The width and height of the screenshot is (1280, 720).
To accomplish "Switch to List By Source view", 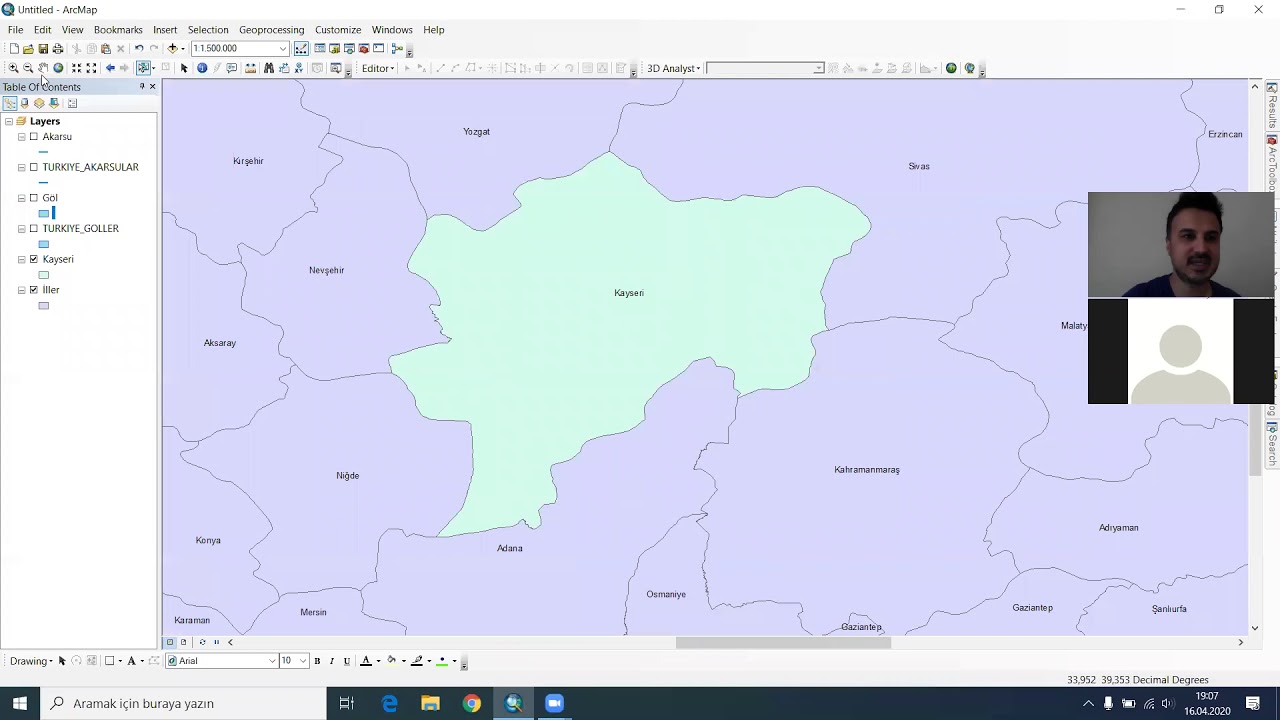I will click(25, 103).
